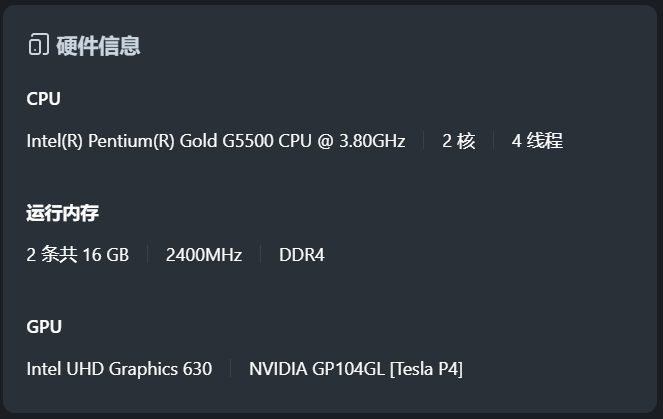Click the divider between 2400MHz and DDR4
The width and height of the screenshot is (663, 419).
261,255
